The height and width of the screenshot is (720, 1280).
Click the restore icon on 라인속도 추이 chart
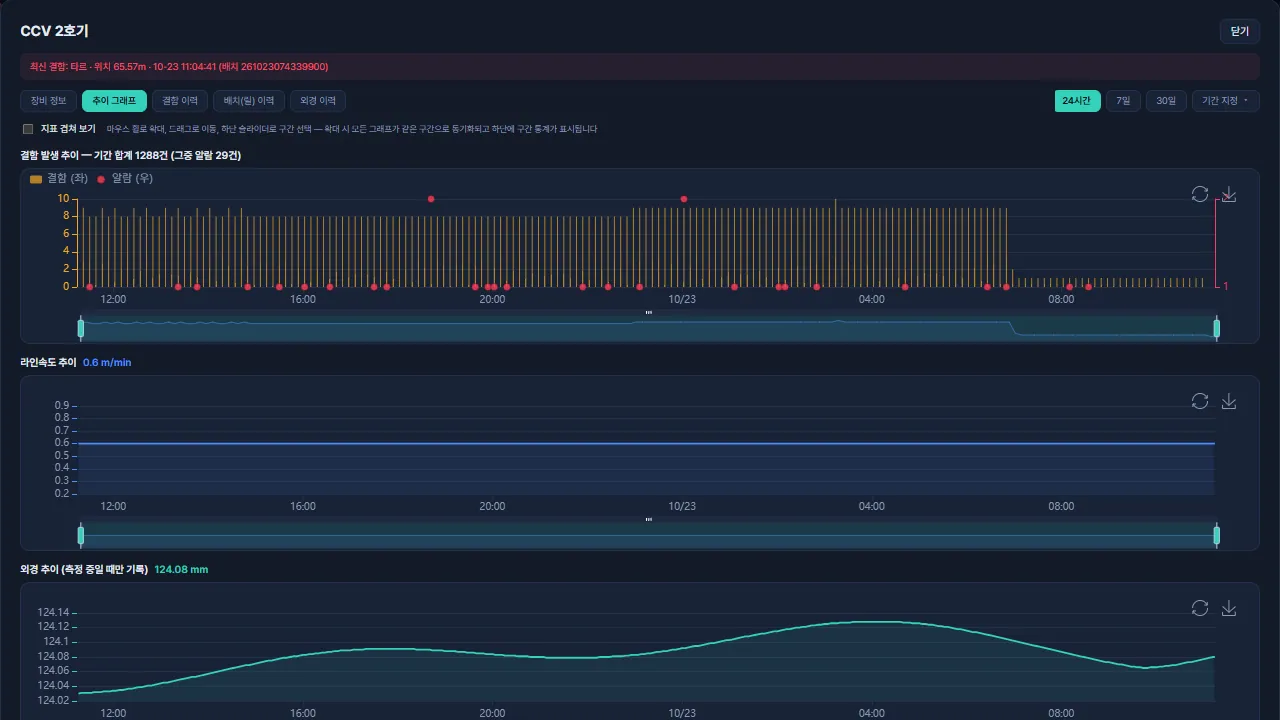tap(1200, 401)
